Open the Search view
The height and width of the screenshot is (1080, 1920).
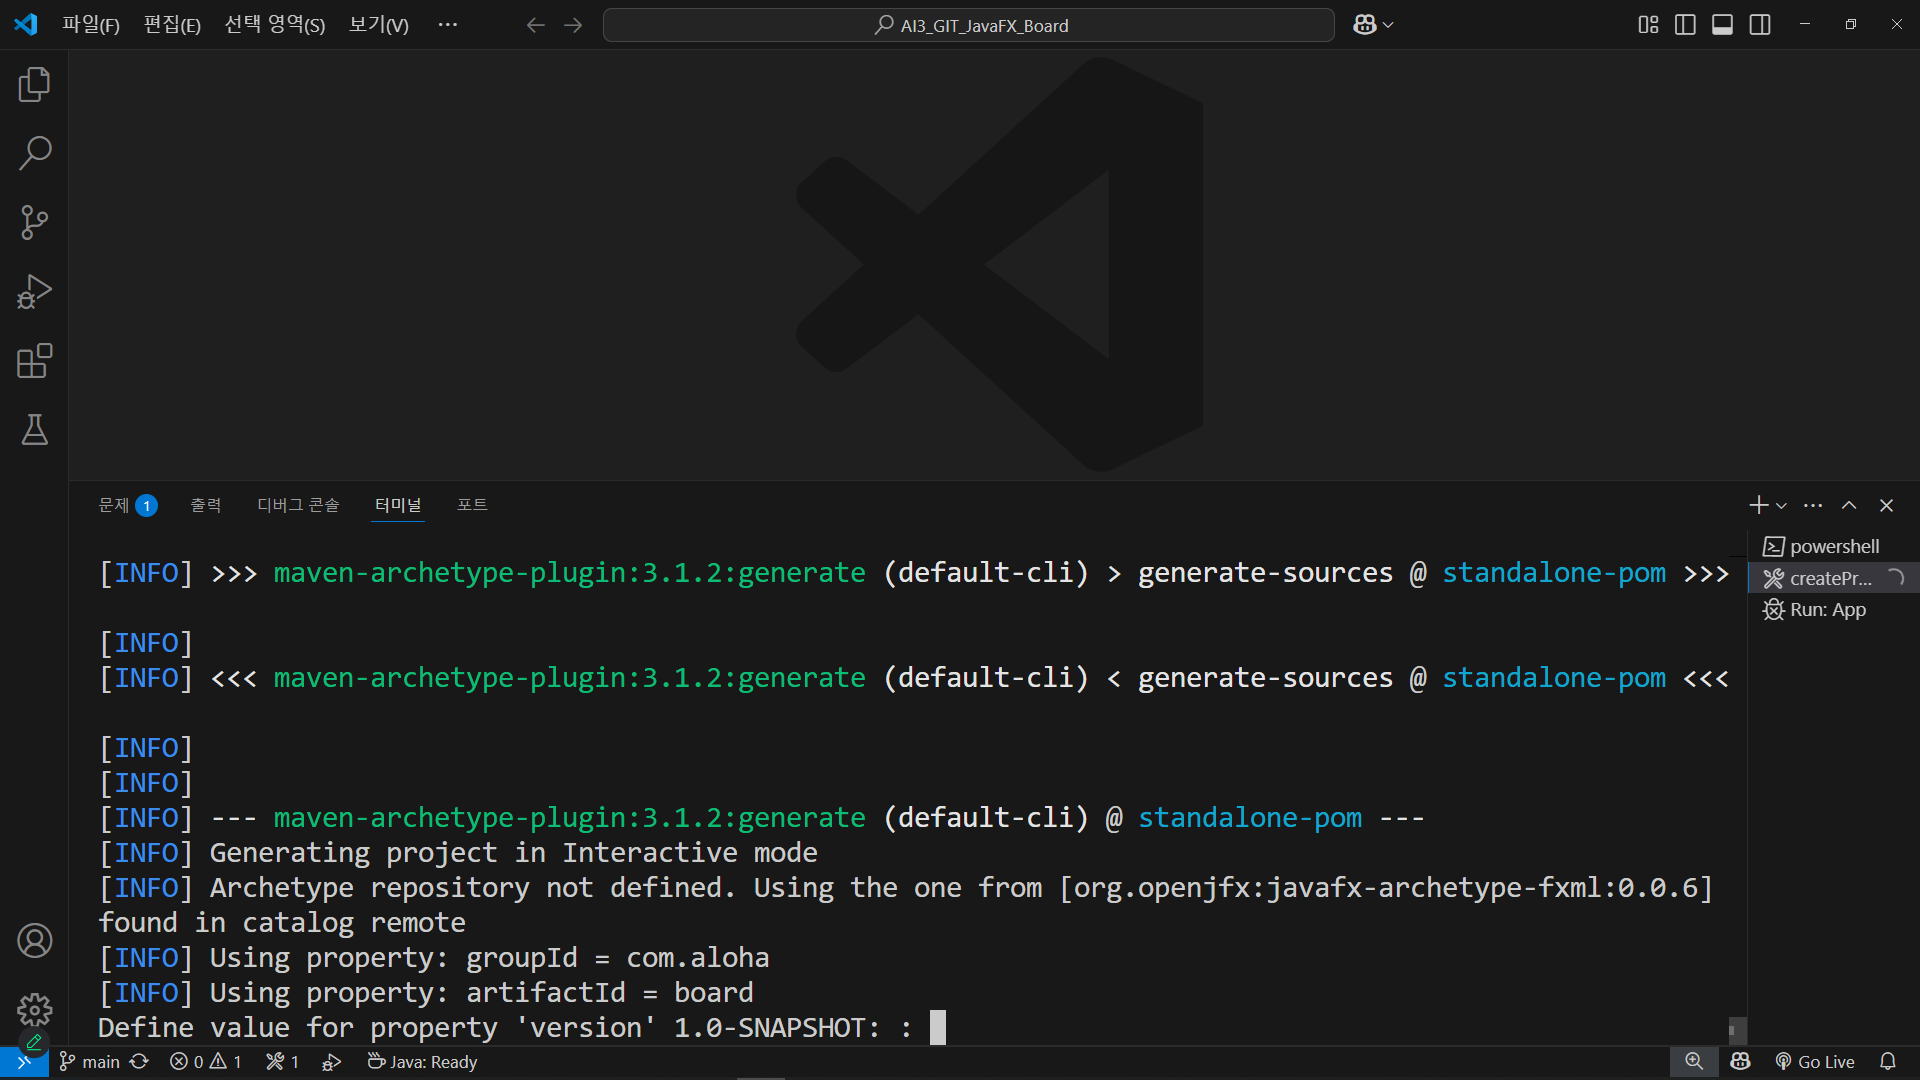click(x=34, y=153)
